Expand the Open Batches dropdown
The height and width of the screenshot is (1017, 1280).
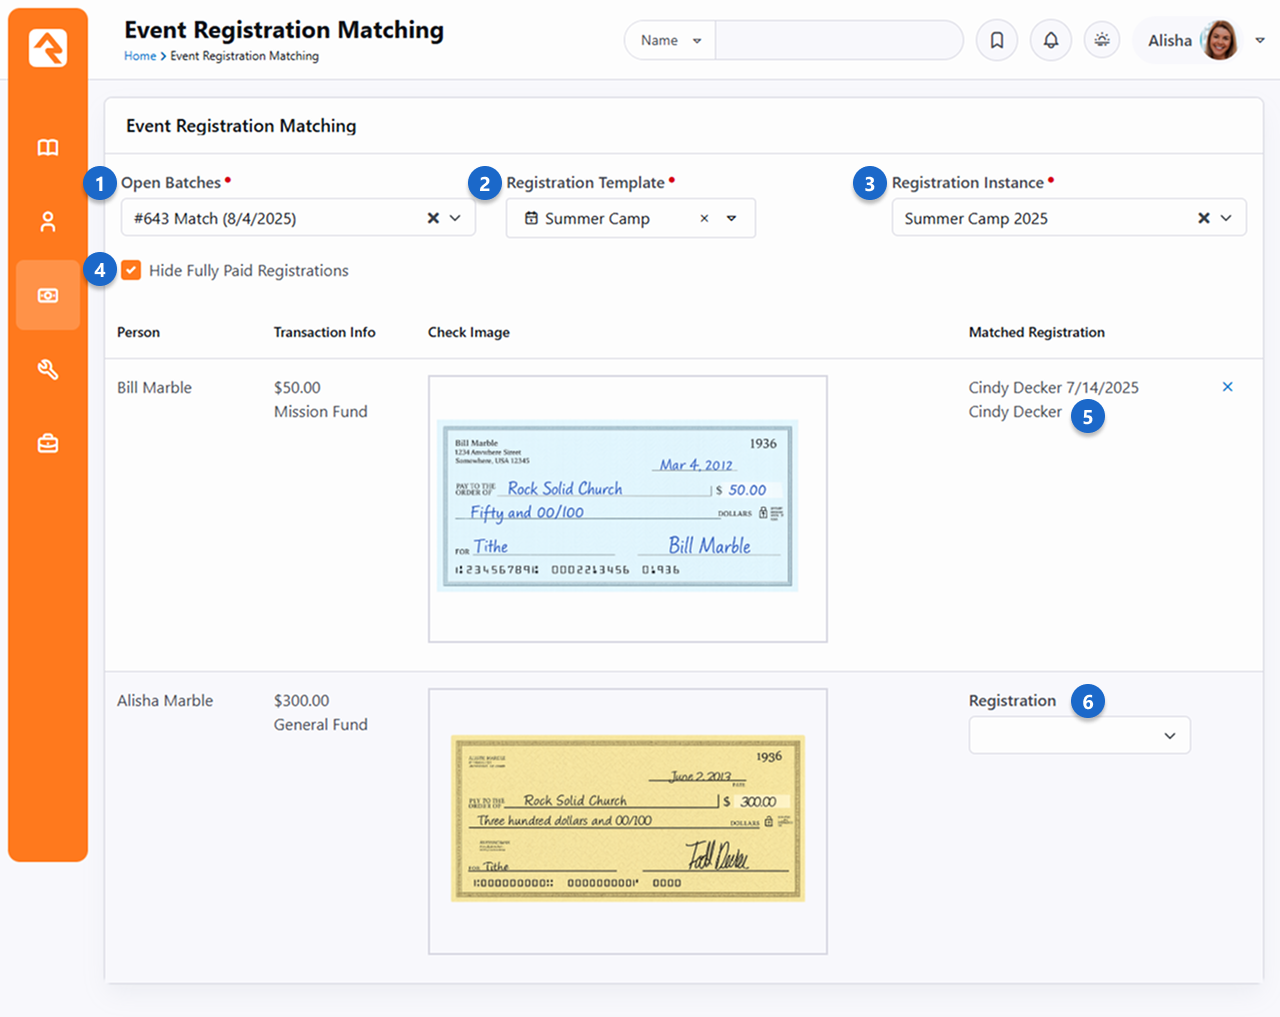click(x=455, y=218)
